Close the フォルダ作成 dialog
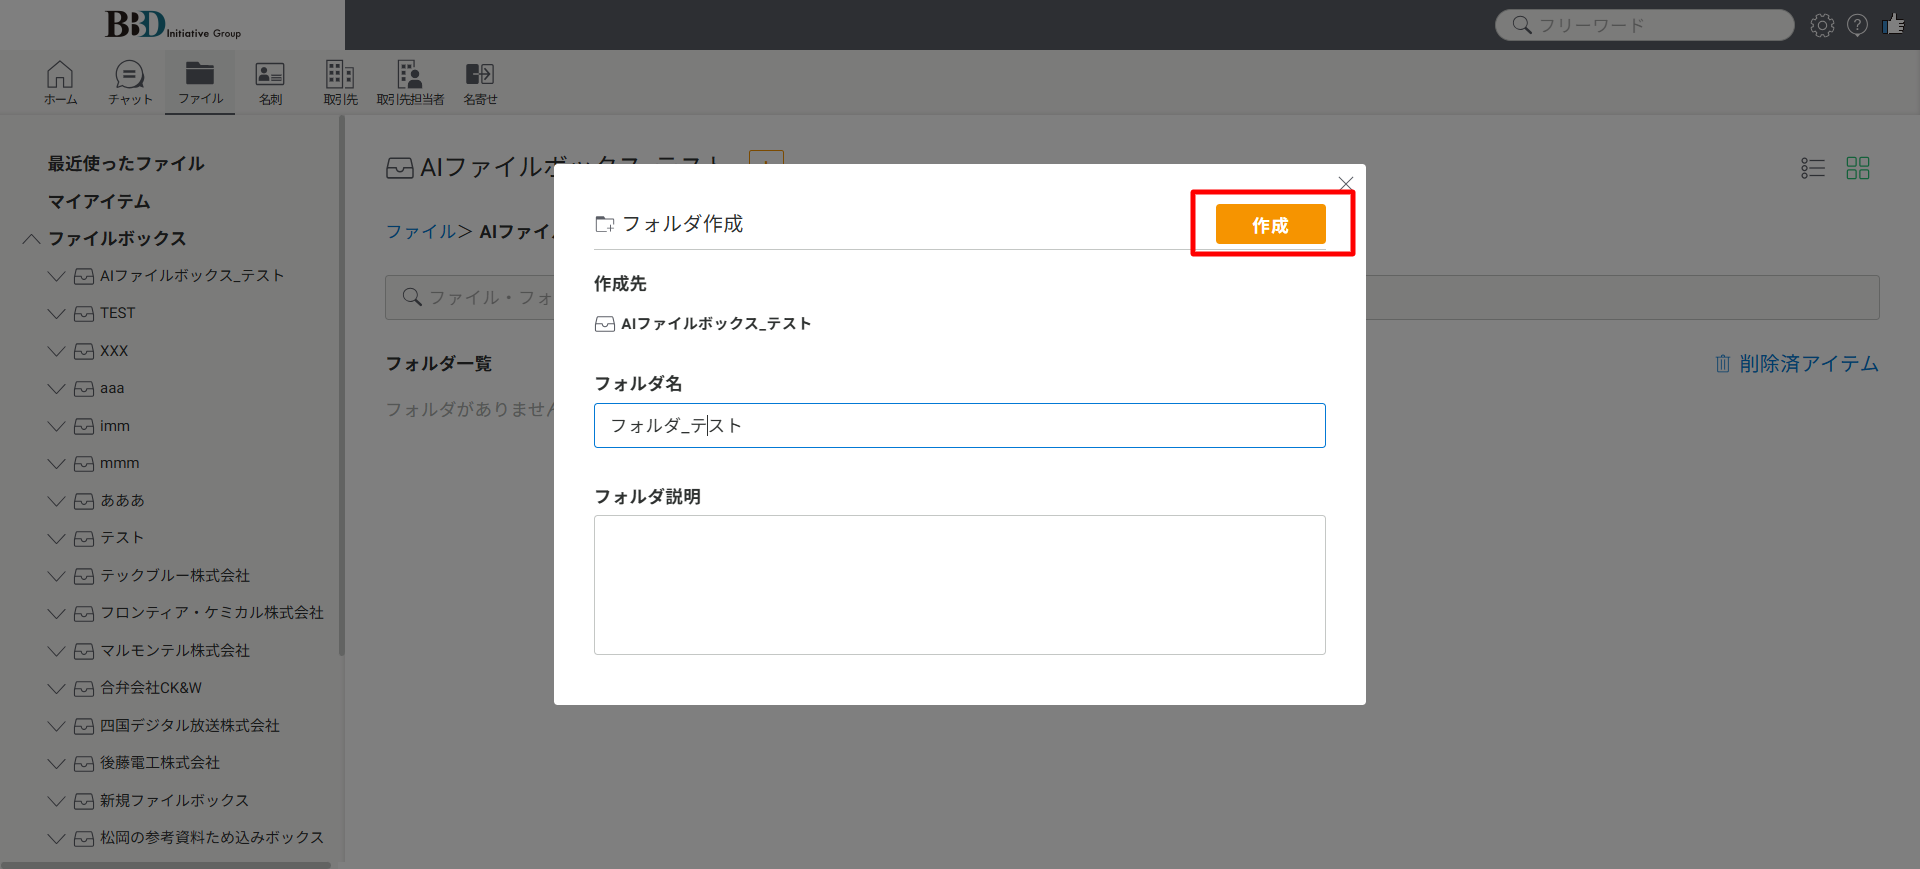This screenshot has height=869, width=1920. [x=1345, y=183]
